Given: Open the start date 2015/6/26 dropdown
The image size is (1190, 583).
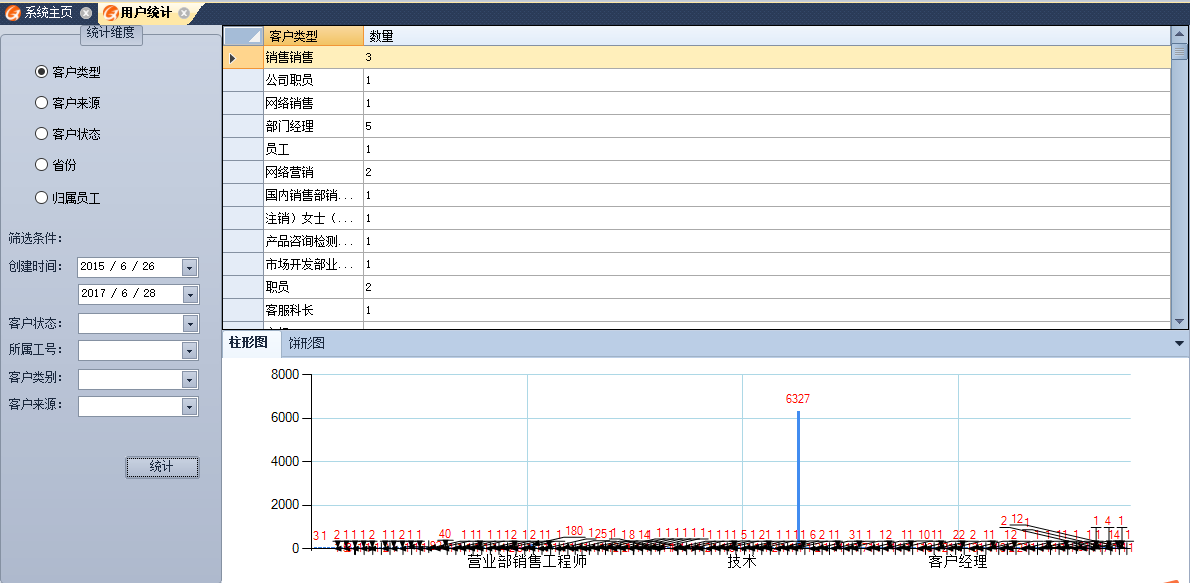Looking at the screenshot, I should [190, 266].
